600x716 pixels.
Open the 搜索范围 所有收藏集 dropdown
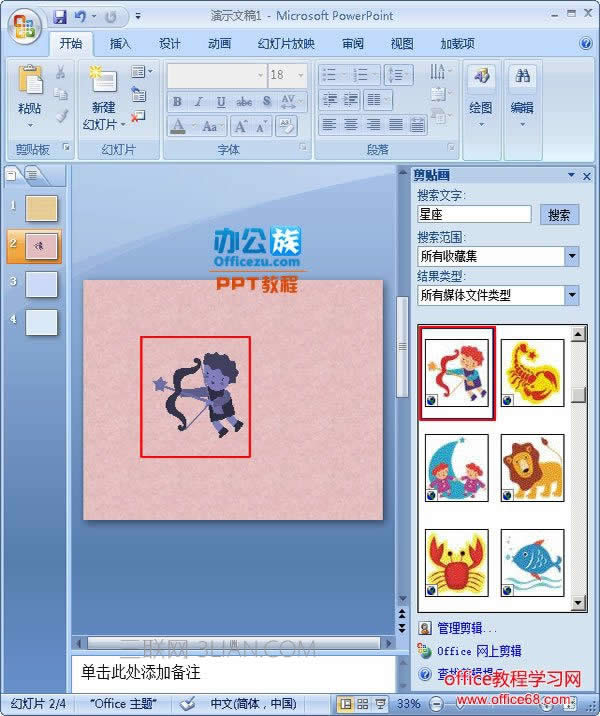click(x=572, y=256)
